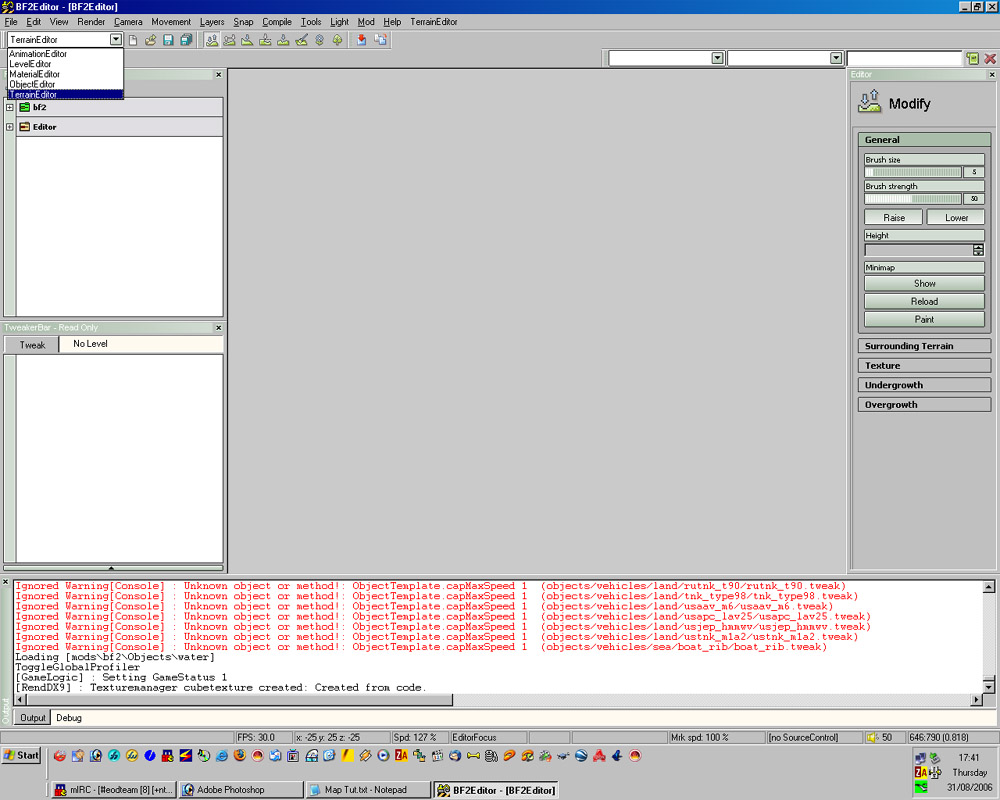1000x800 pixels.
Task: Choose LevelEditor from the dropdown list
Action: 31,64
